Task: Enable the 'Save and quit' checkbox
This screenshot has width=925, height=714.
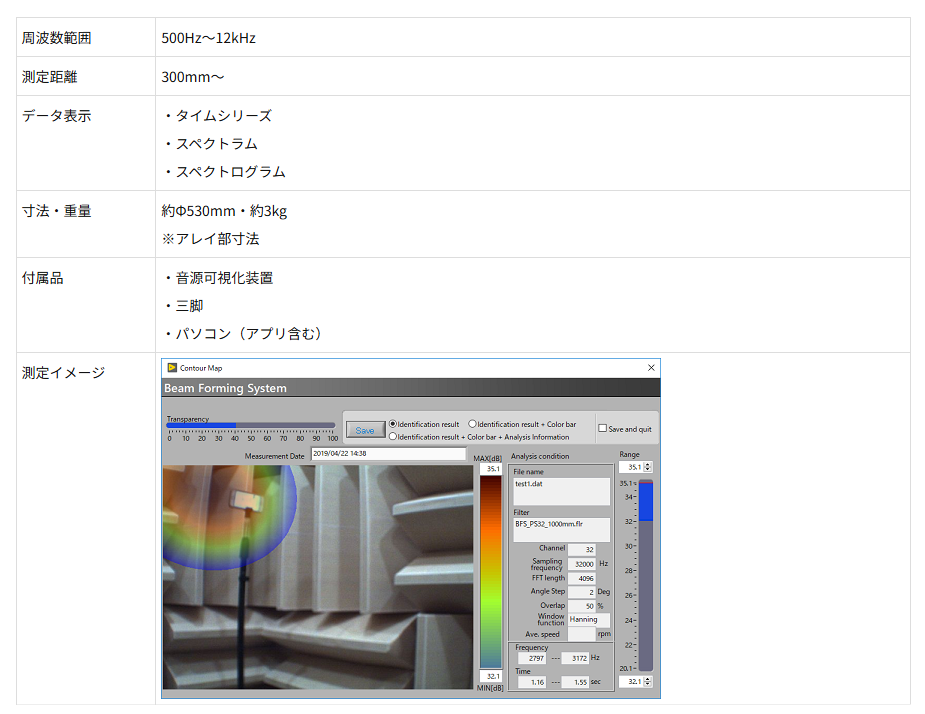Action: point(602,429)
